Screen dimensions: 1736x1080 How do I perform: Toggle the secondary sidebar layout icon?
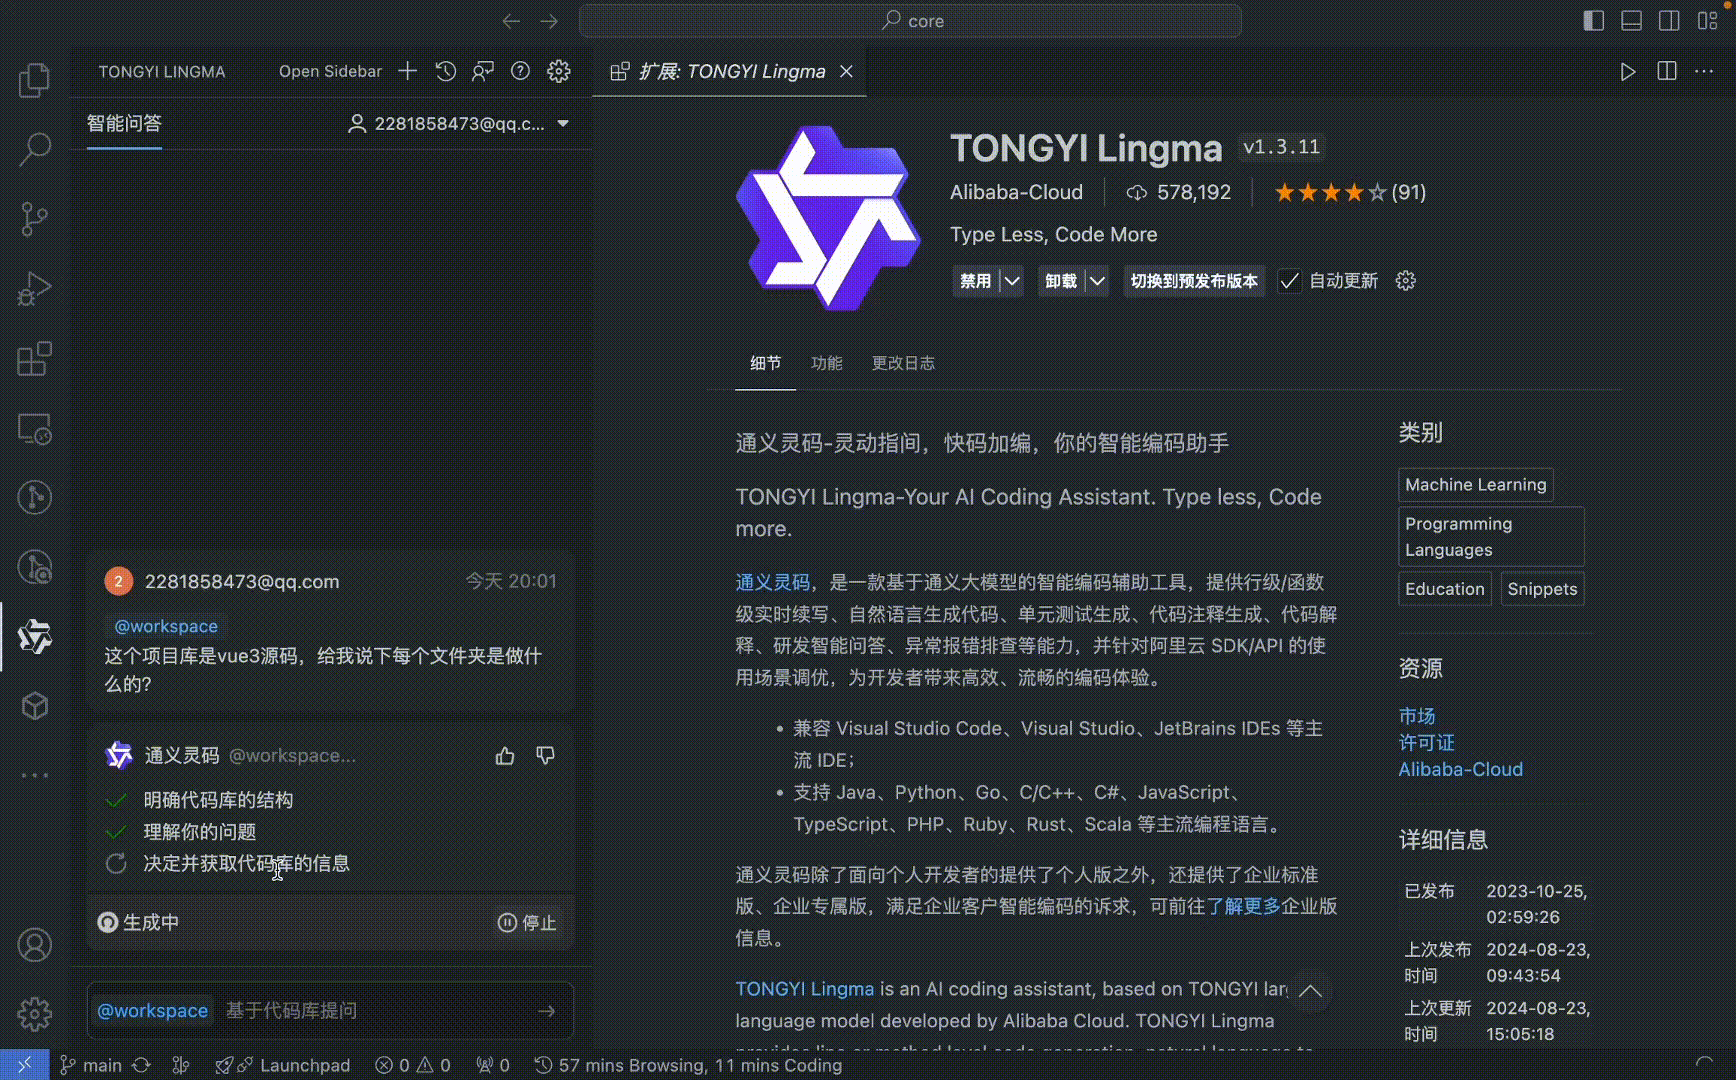tap(1669, 21)
